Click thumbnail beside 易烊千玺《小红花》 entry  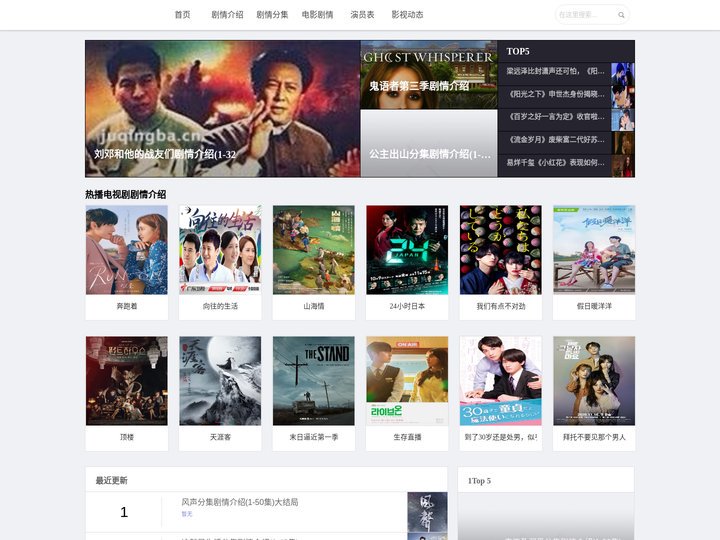pos(623,166)
